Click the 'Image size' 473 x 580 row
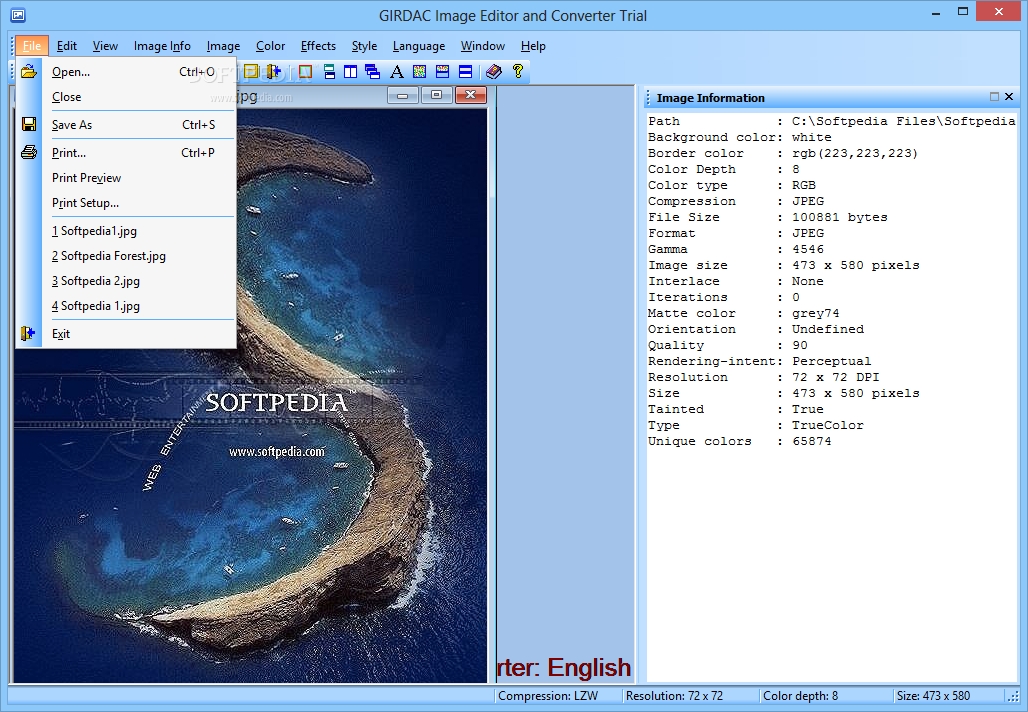 [783, 265]
